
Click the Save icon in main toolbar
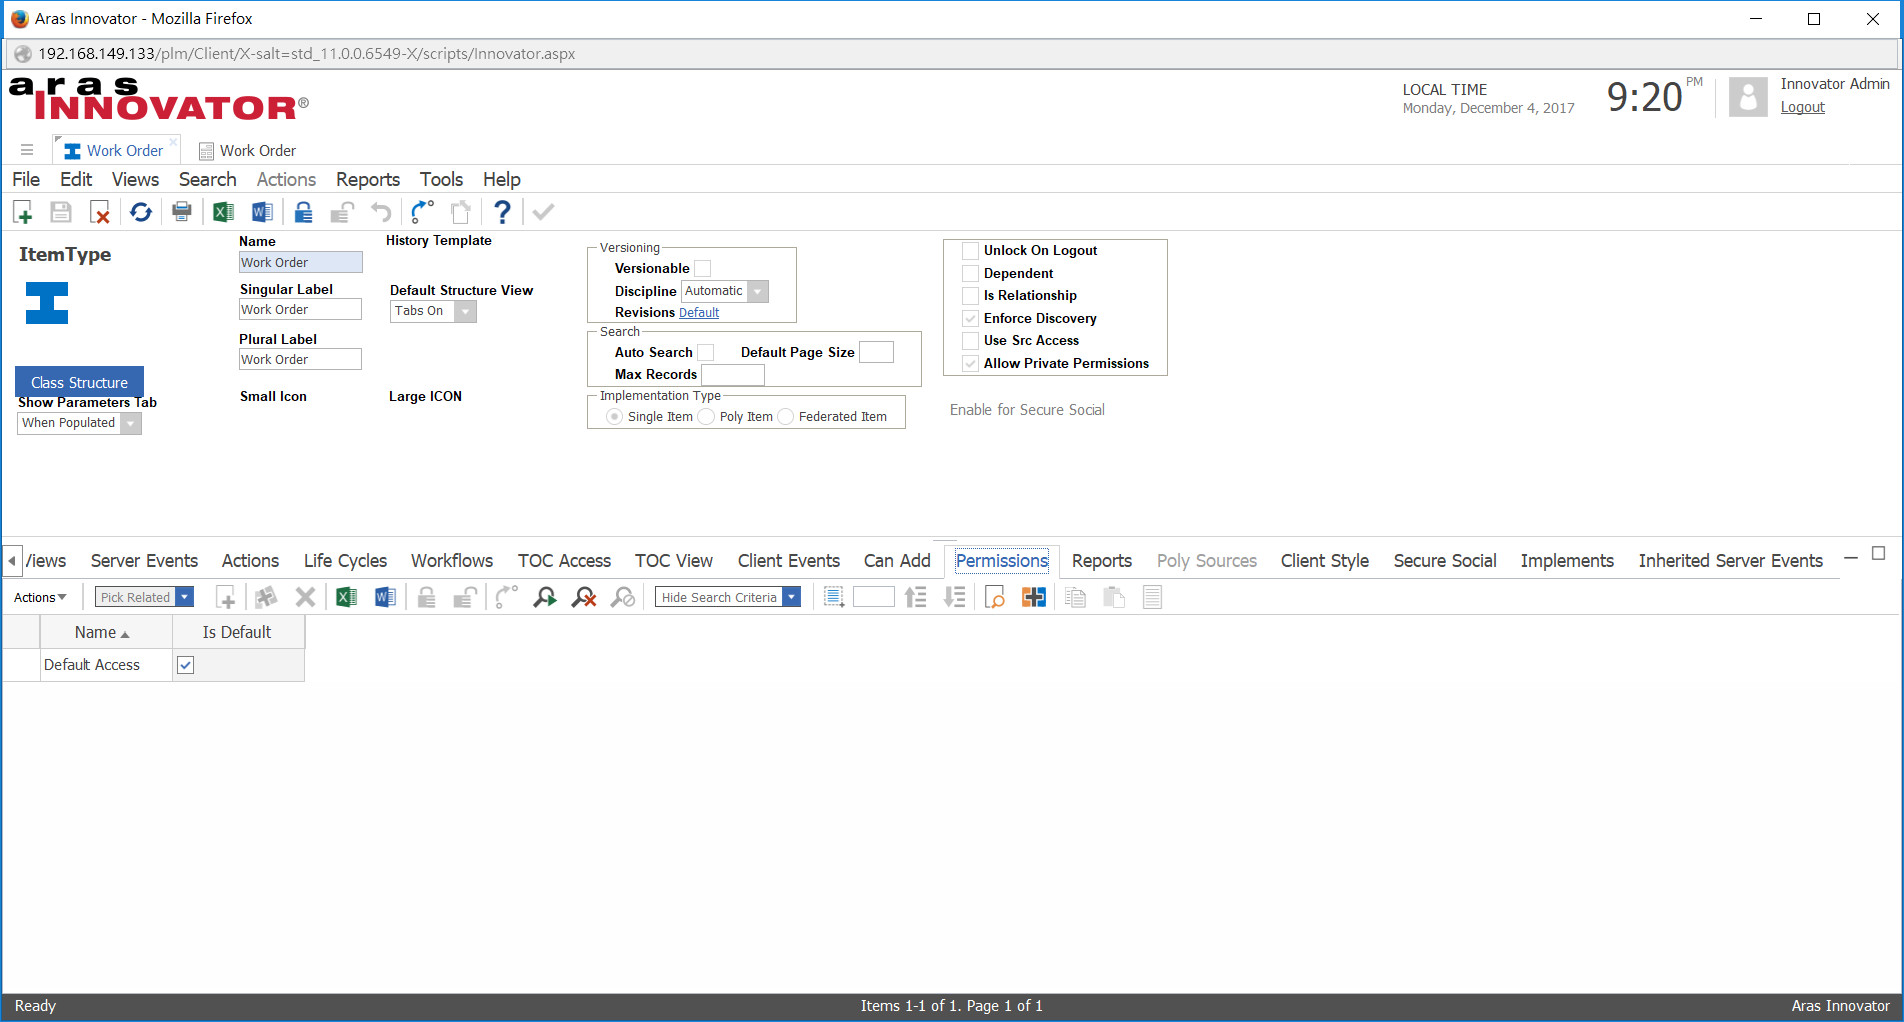[x=61, y=212]
